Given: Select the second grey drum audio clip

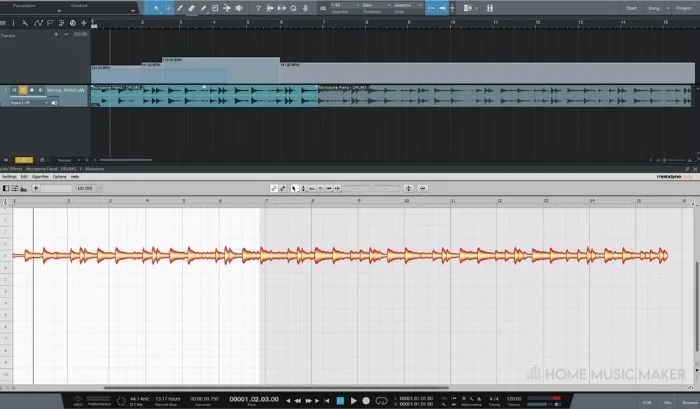Looking at the screenshot, I should click(x=504, y=96).
